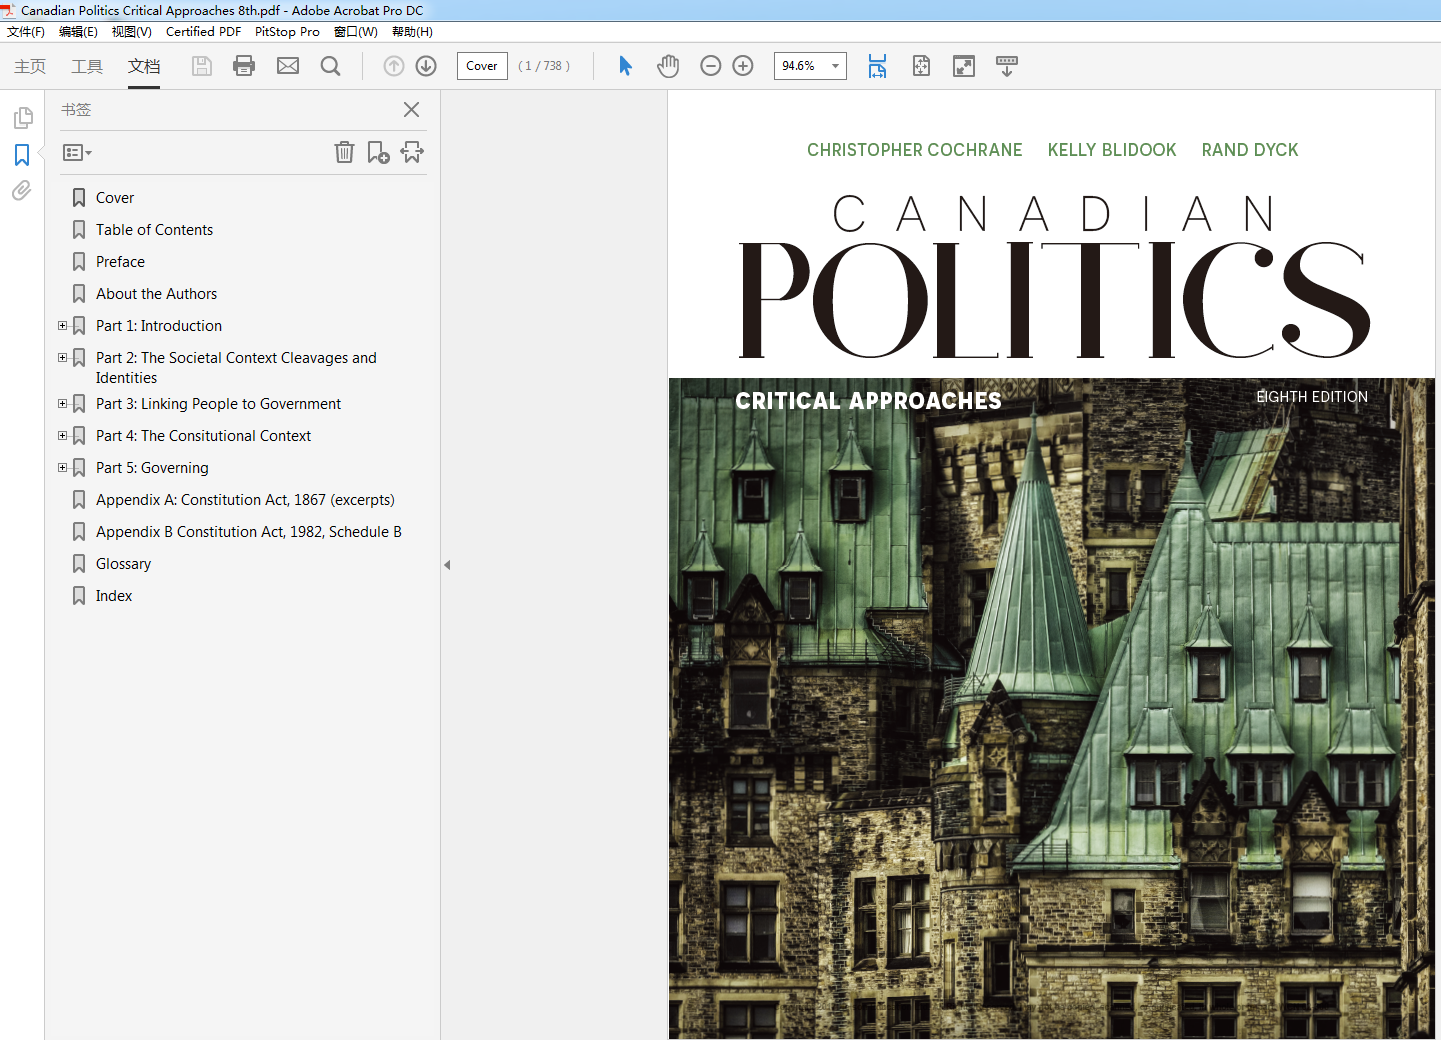Image resolution: width=1441 pixels, height=1040 pixels.
Task: Expand Part 1: Introduction bookmark
Action: [x=62, y=326]
